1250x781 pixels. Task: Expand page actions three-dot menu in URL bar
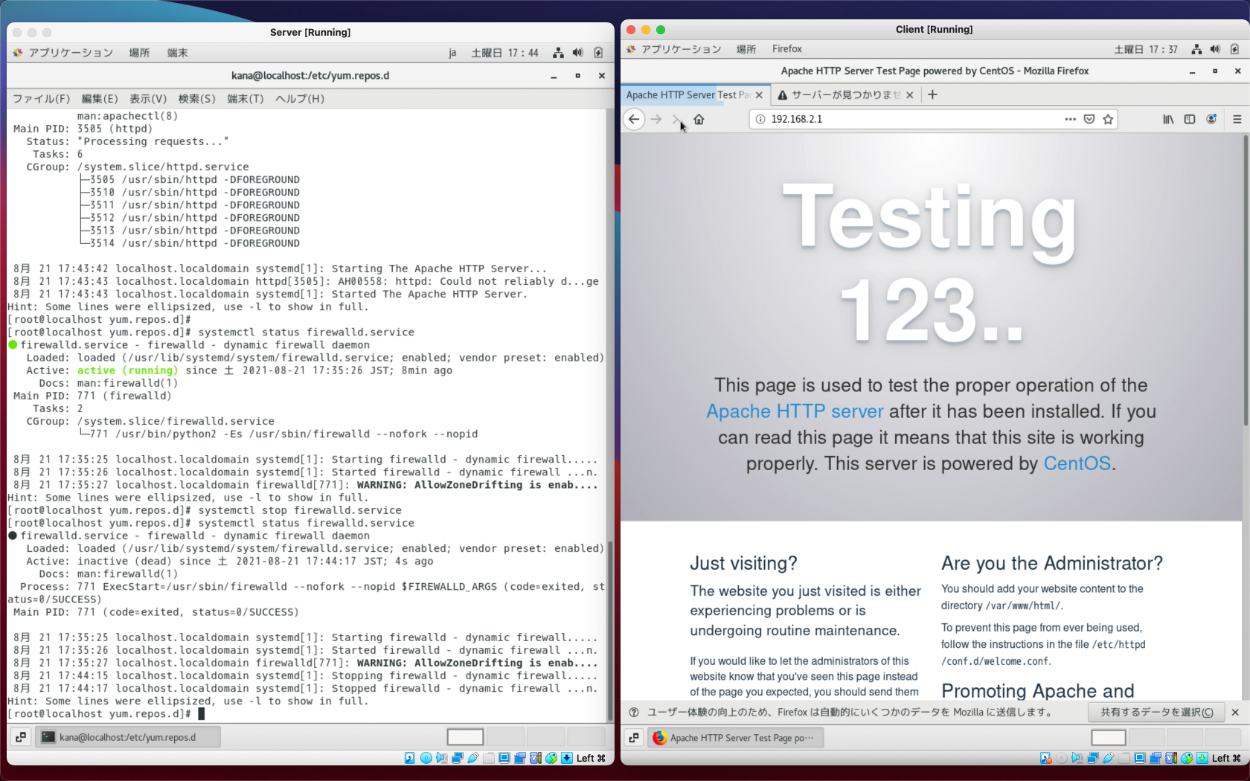[x=1070, y=119]
